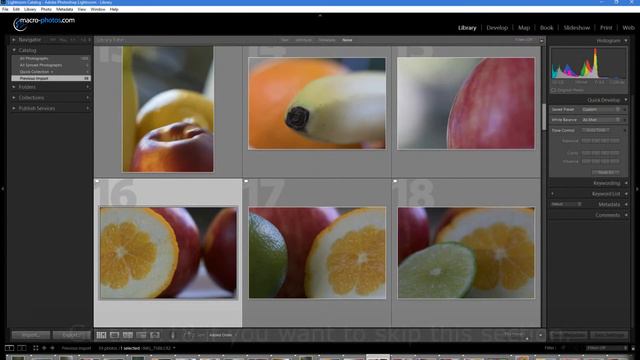Switch to the Map module
This screenshot has width=640, height=360.
coord(524,28)
